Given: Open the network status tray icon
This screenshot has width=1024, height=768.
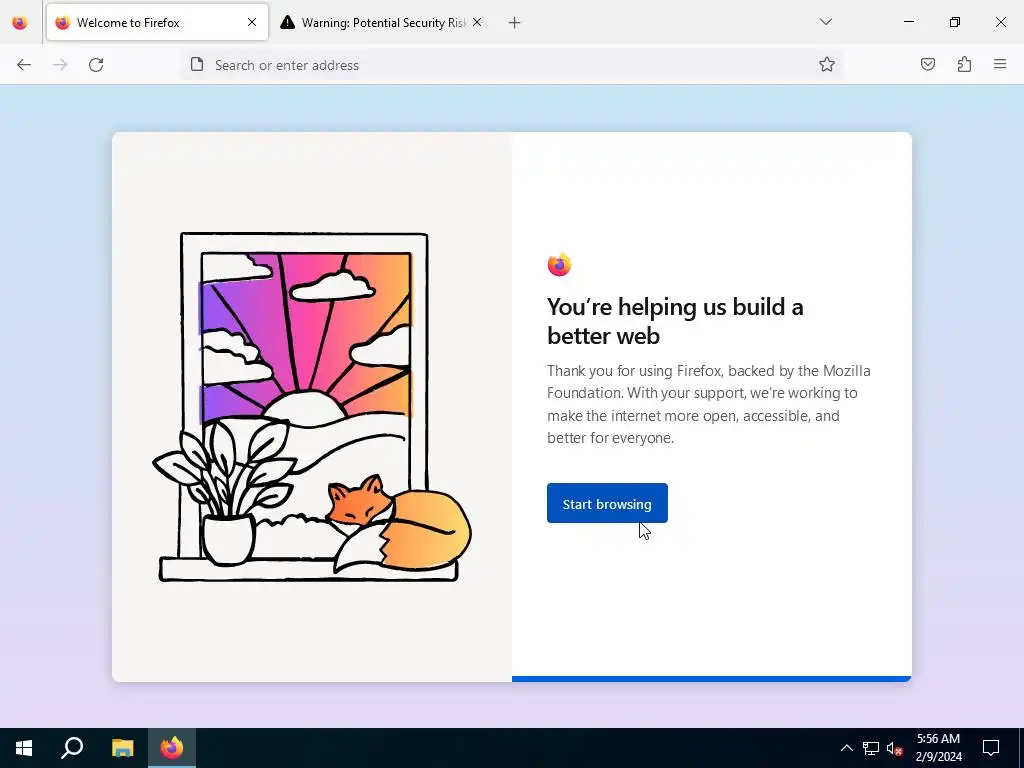Looking at the screenshot, I should [871, 748].
